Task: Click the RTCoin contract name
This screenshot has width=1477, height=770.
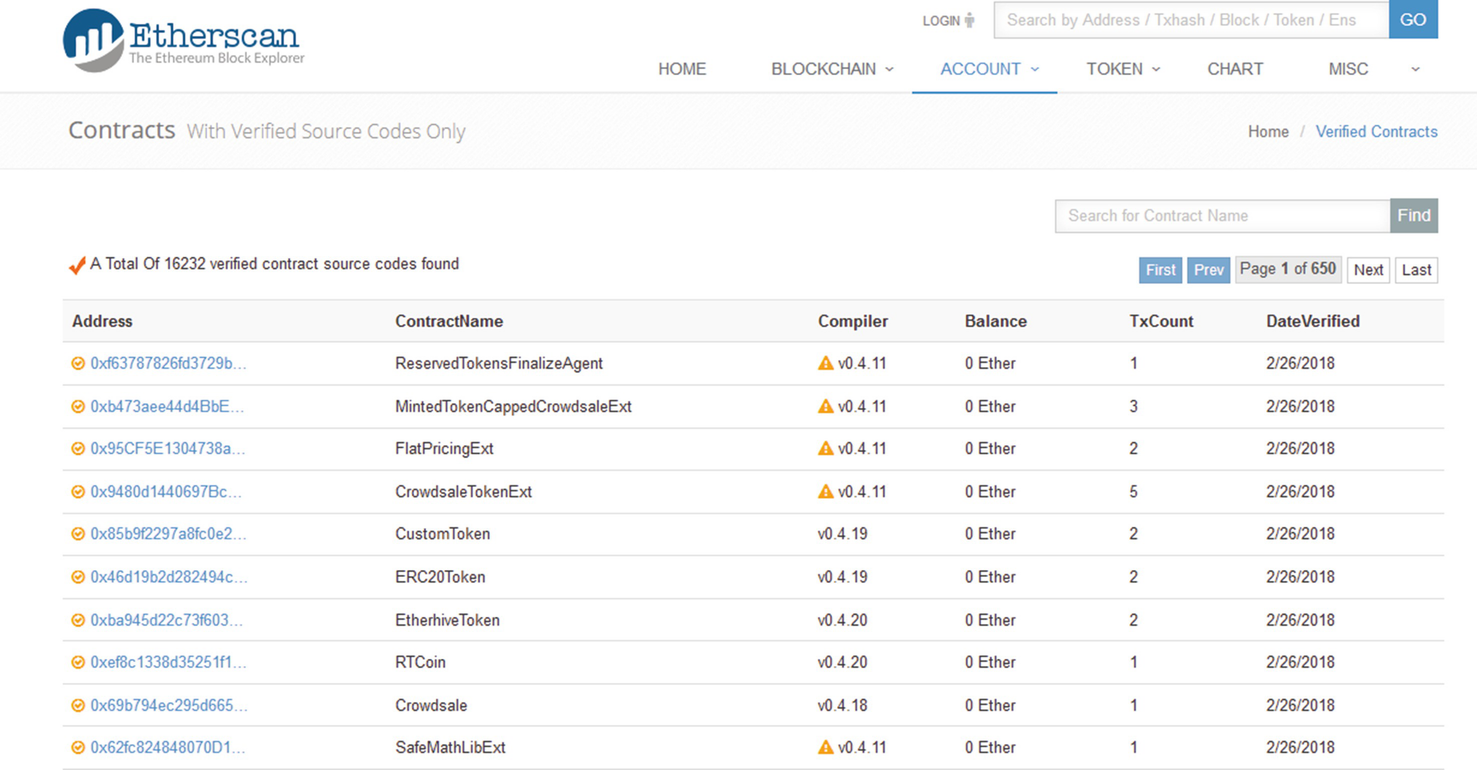Action: point(420,662)
